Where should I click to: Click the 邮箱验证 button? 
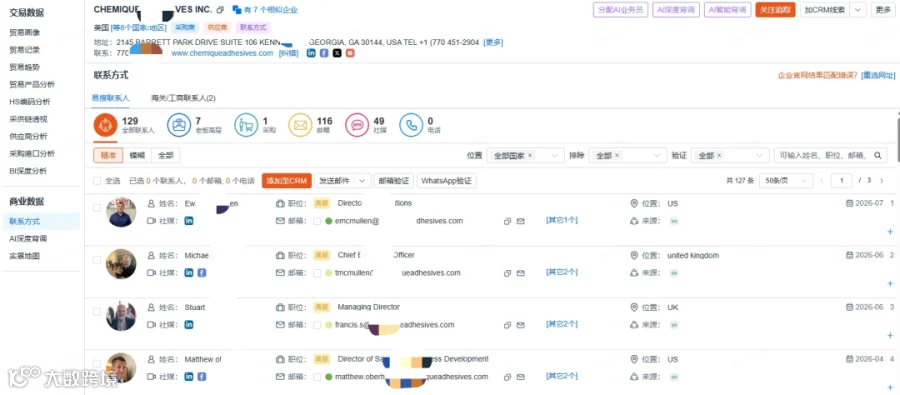[394, 181]
